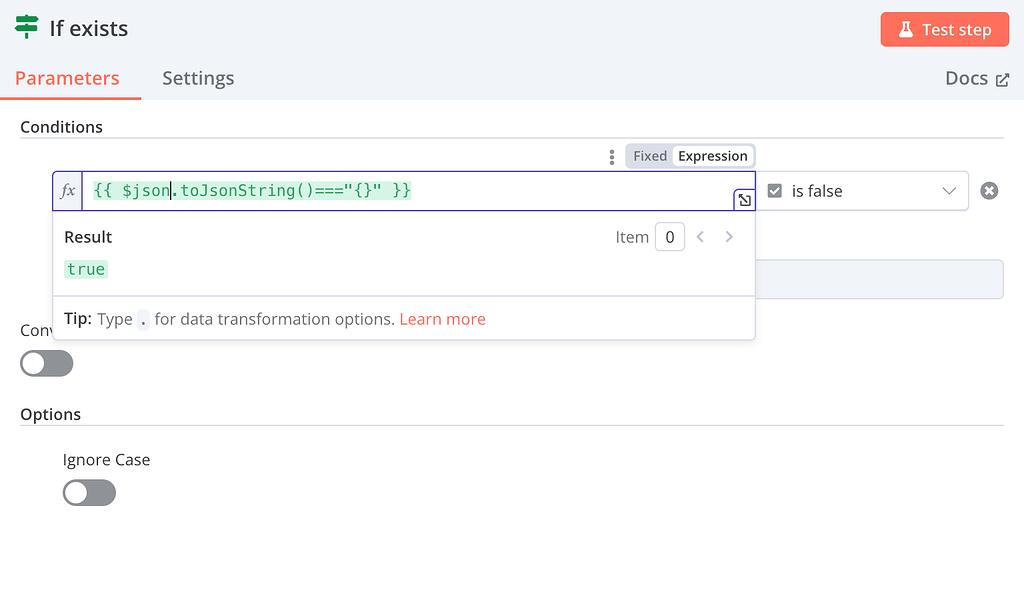
Task: Open the Learn more link
Action: point(442,319)
